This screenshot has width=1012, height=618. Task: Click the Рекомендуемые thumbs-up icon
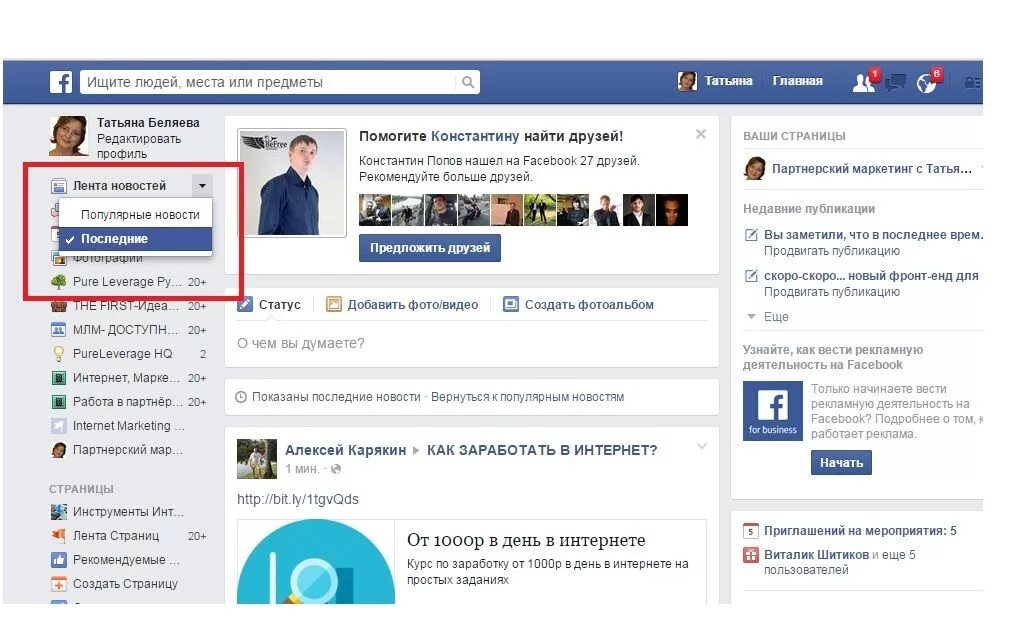(x=59, y=560)
